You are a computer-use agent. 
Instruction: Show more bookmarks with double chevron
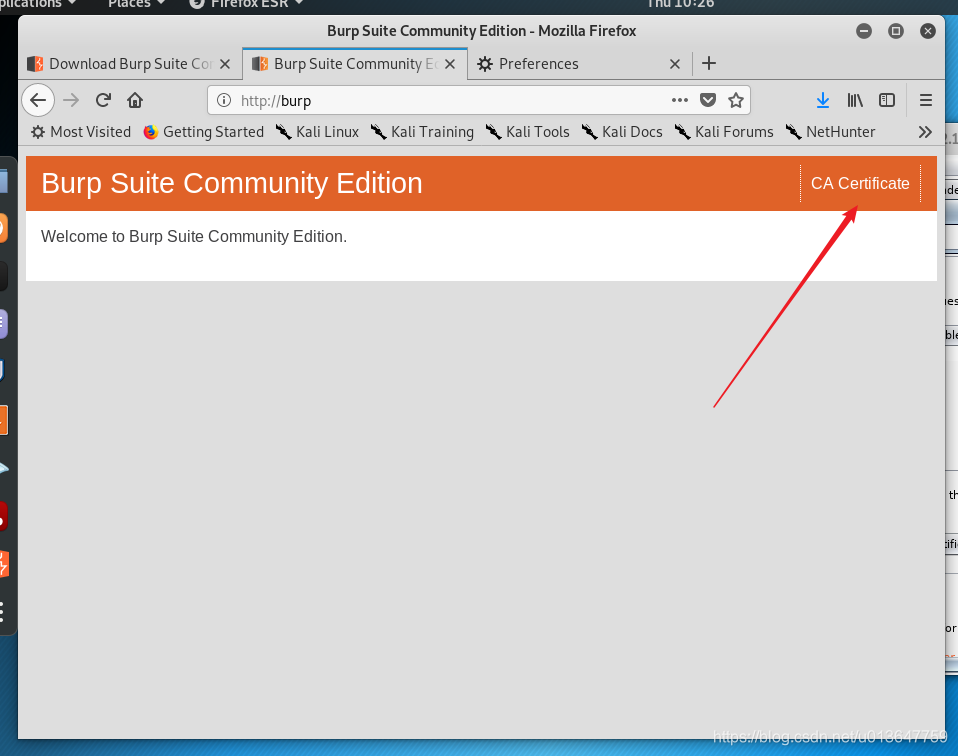point(925,132)
